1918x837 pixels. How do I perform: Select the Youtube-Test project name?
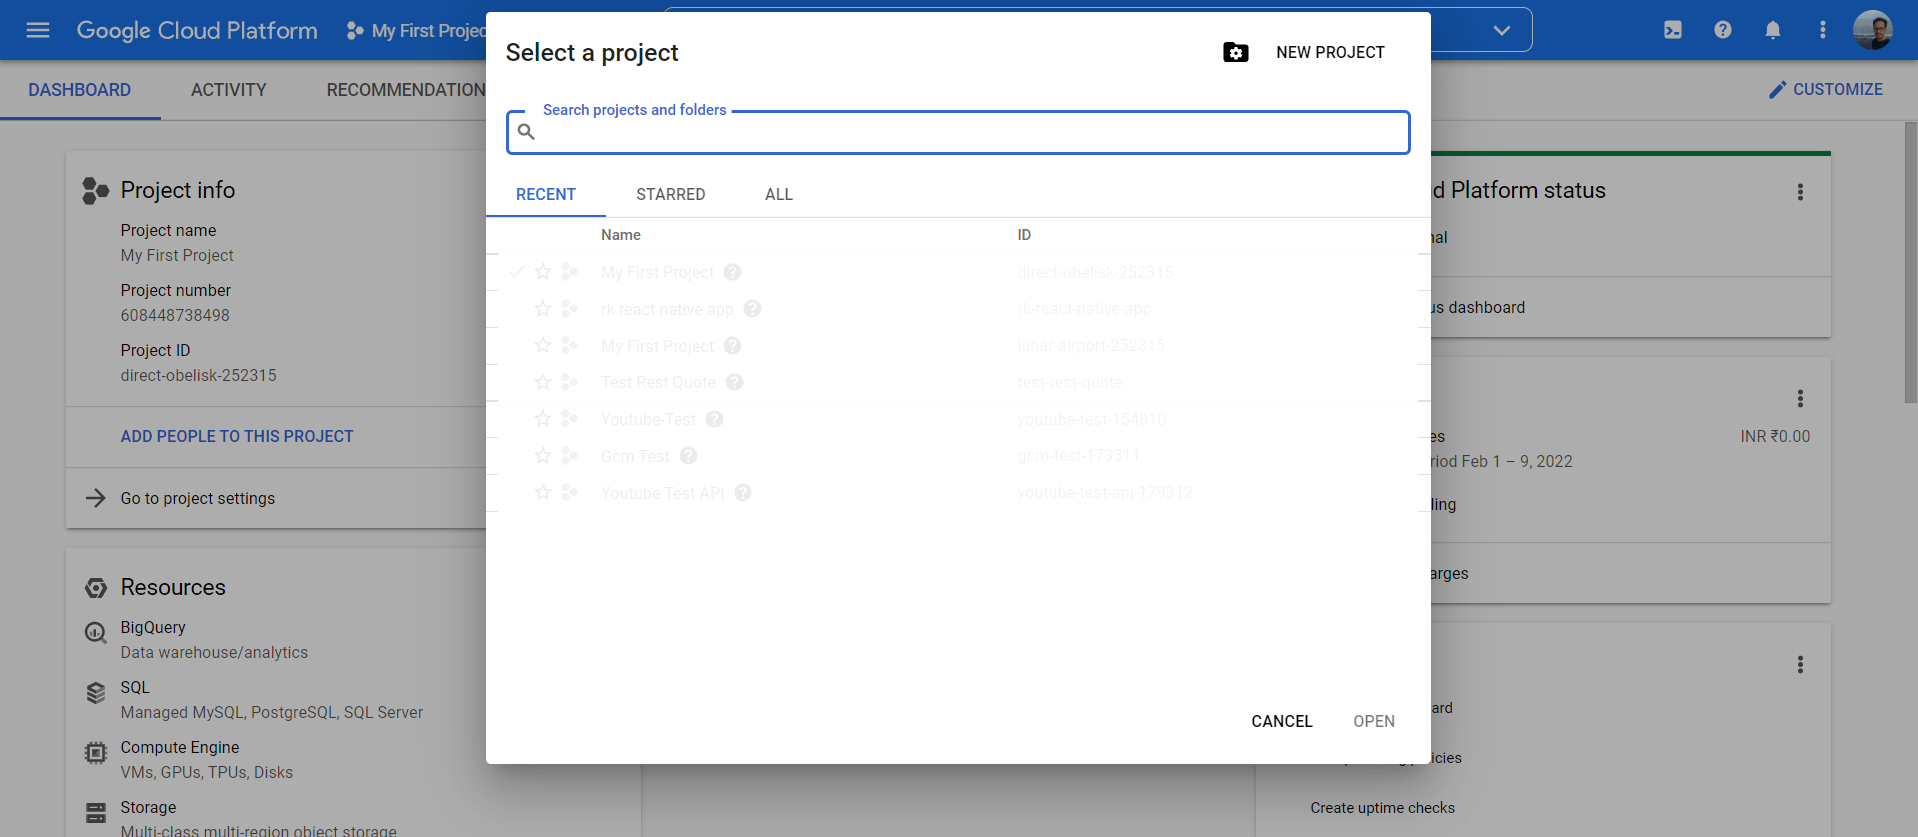coord(648,419)
